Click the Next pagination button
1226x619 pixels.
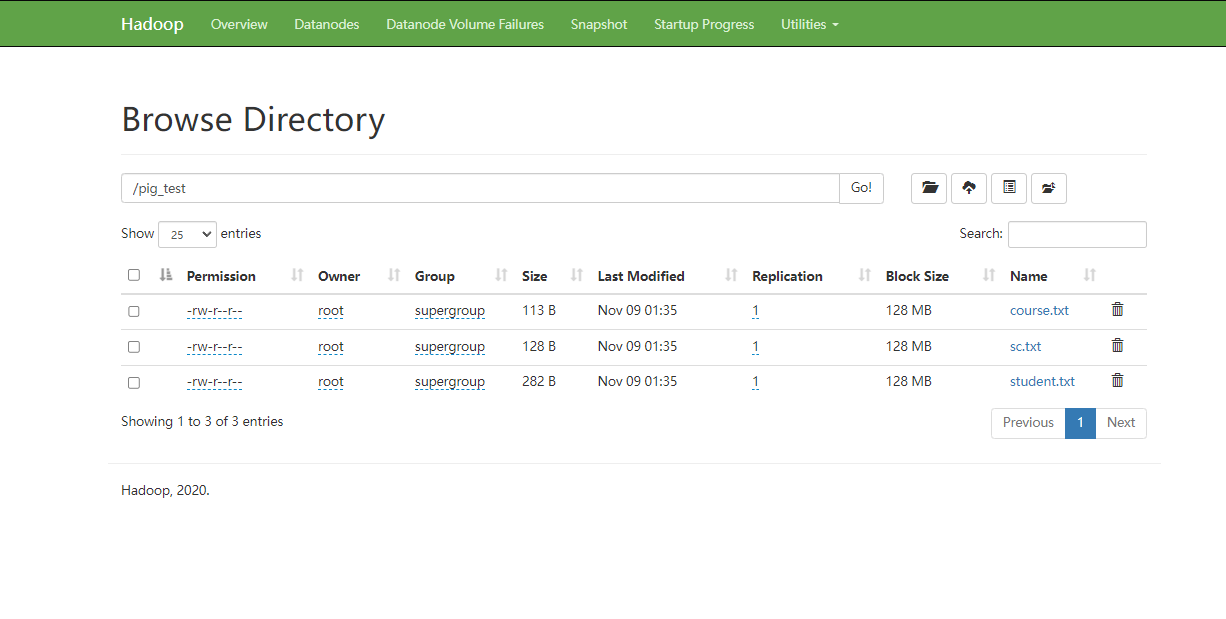click(1120, 423)
